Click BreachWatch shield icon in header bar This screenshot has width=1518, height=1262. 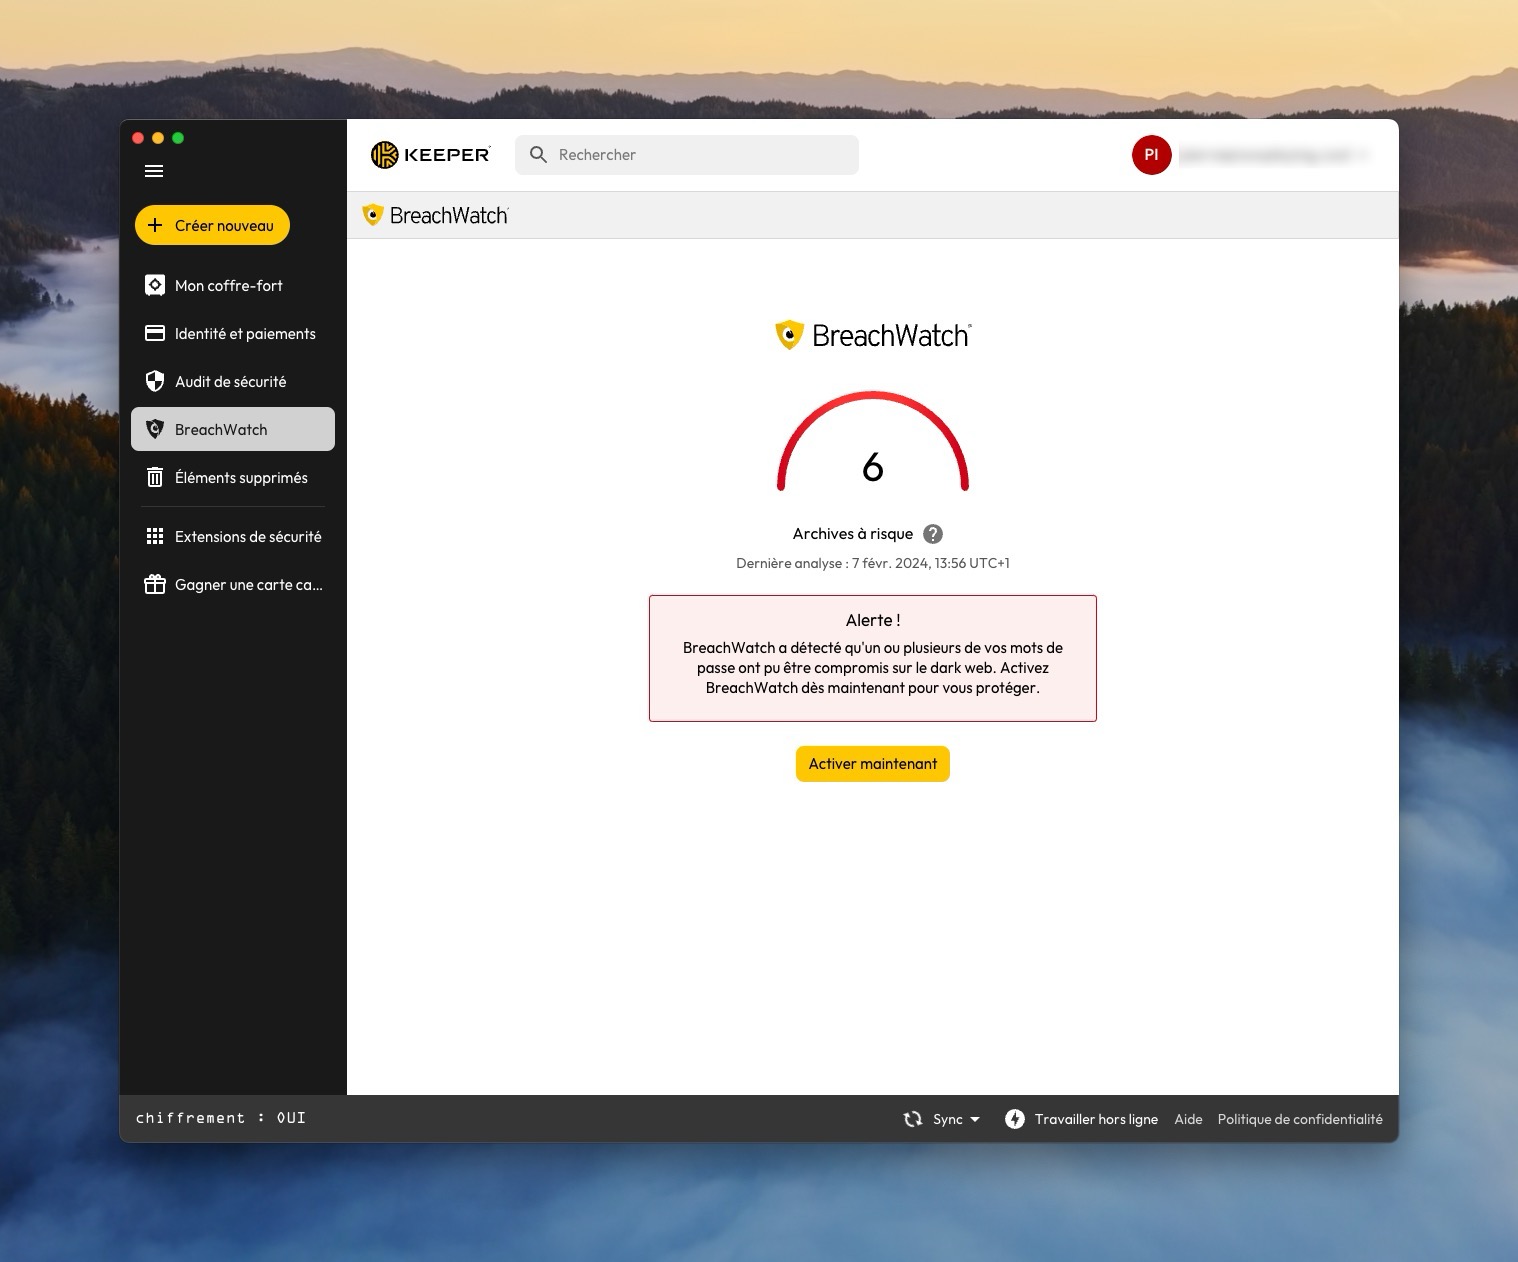373,215
